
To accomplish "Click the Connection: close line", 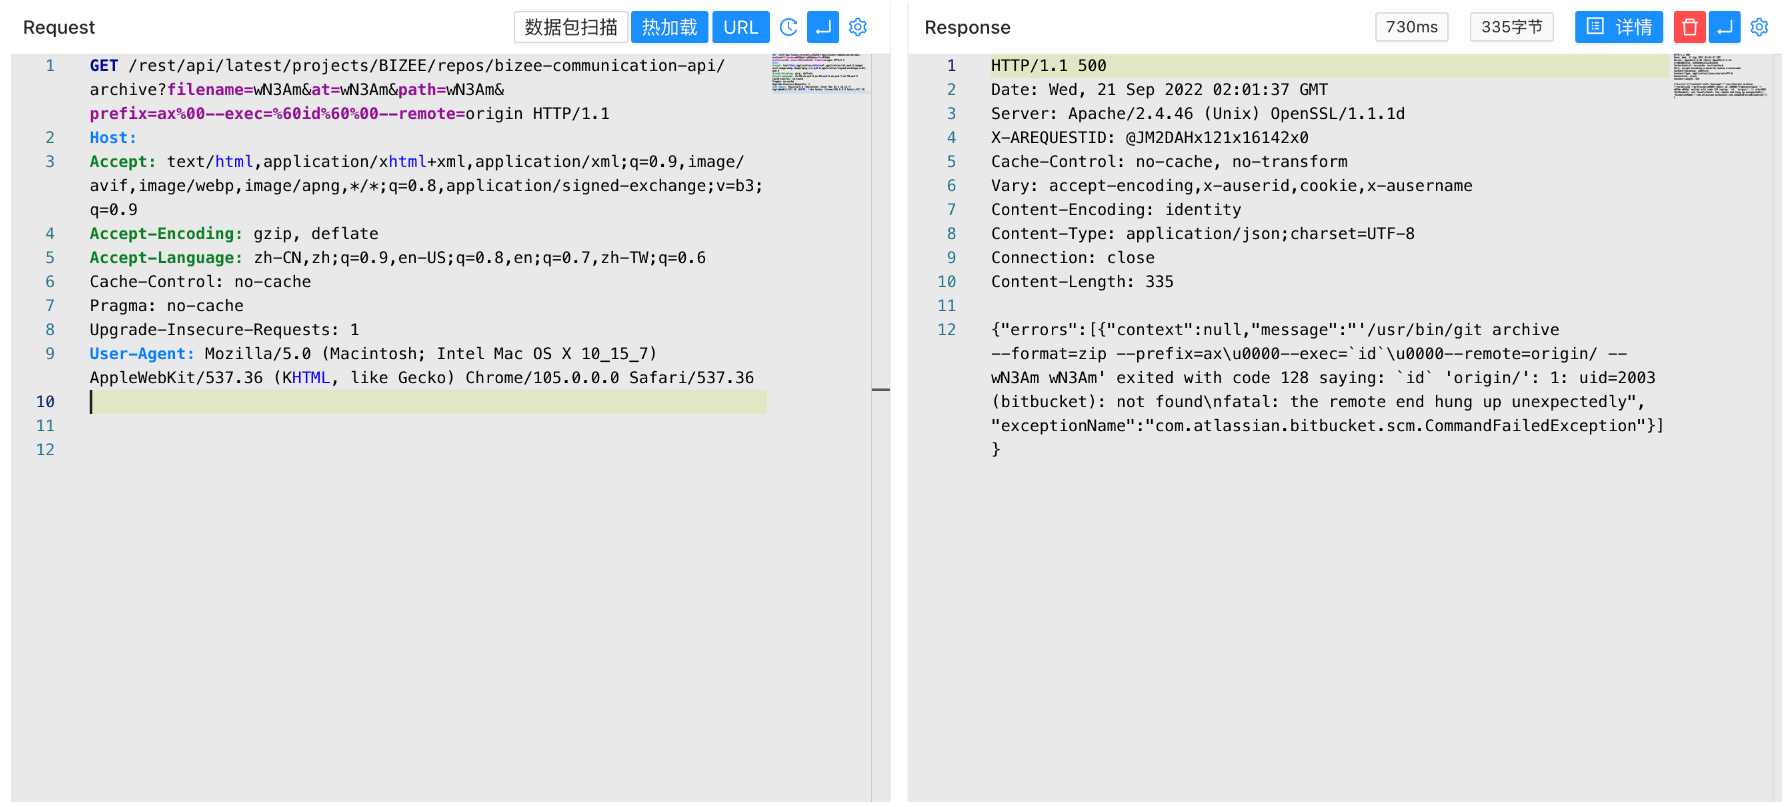I will coord(1072,258).
